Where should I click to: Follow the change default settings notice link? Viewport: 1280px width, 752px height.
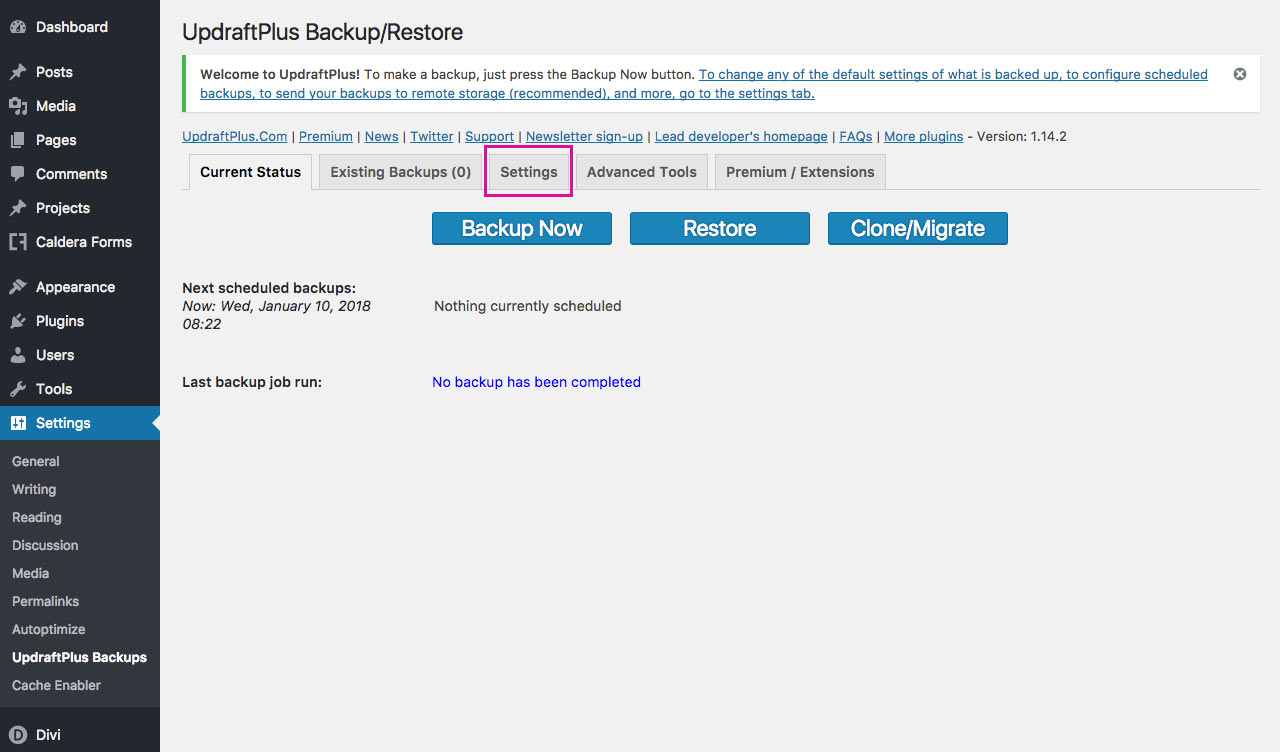(704, 84)
